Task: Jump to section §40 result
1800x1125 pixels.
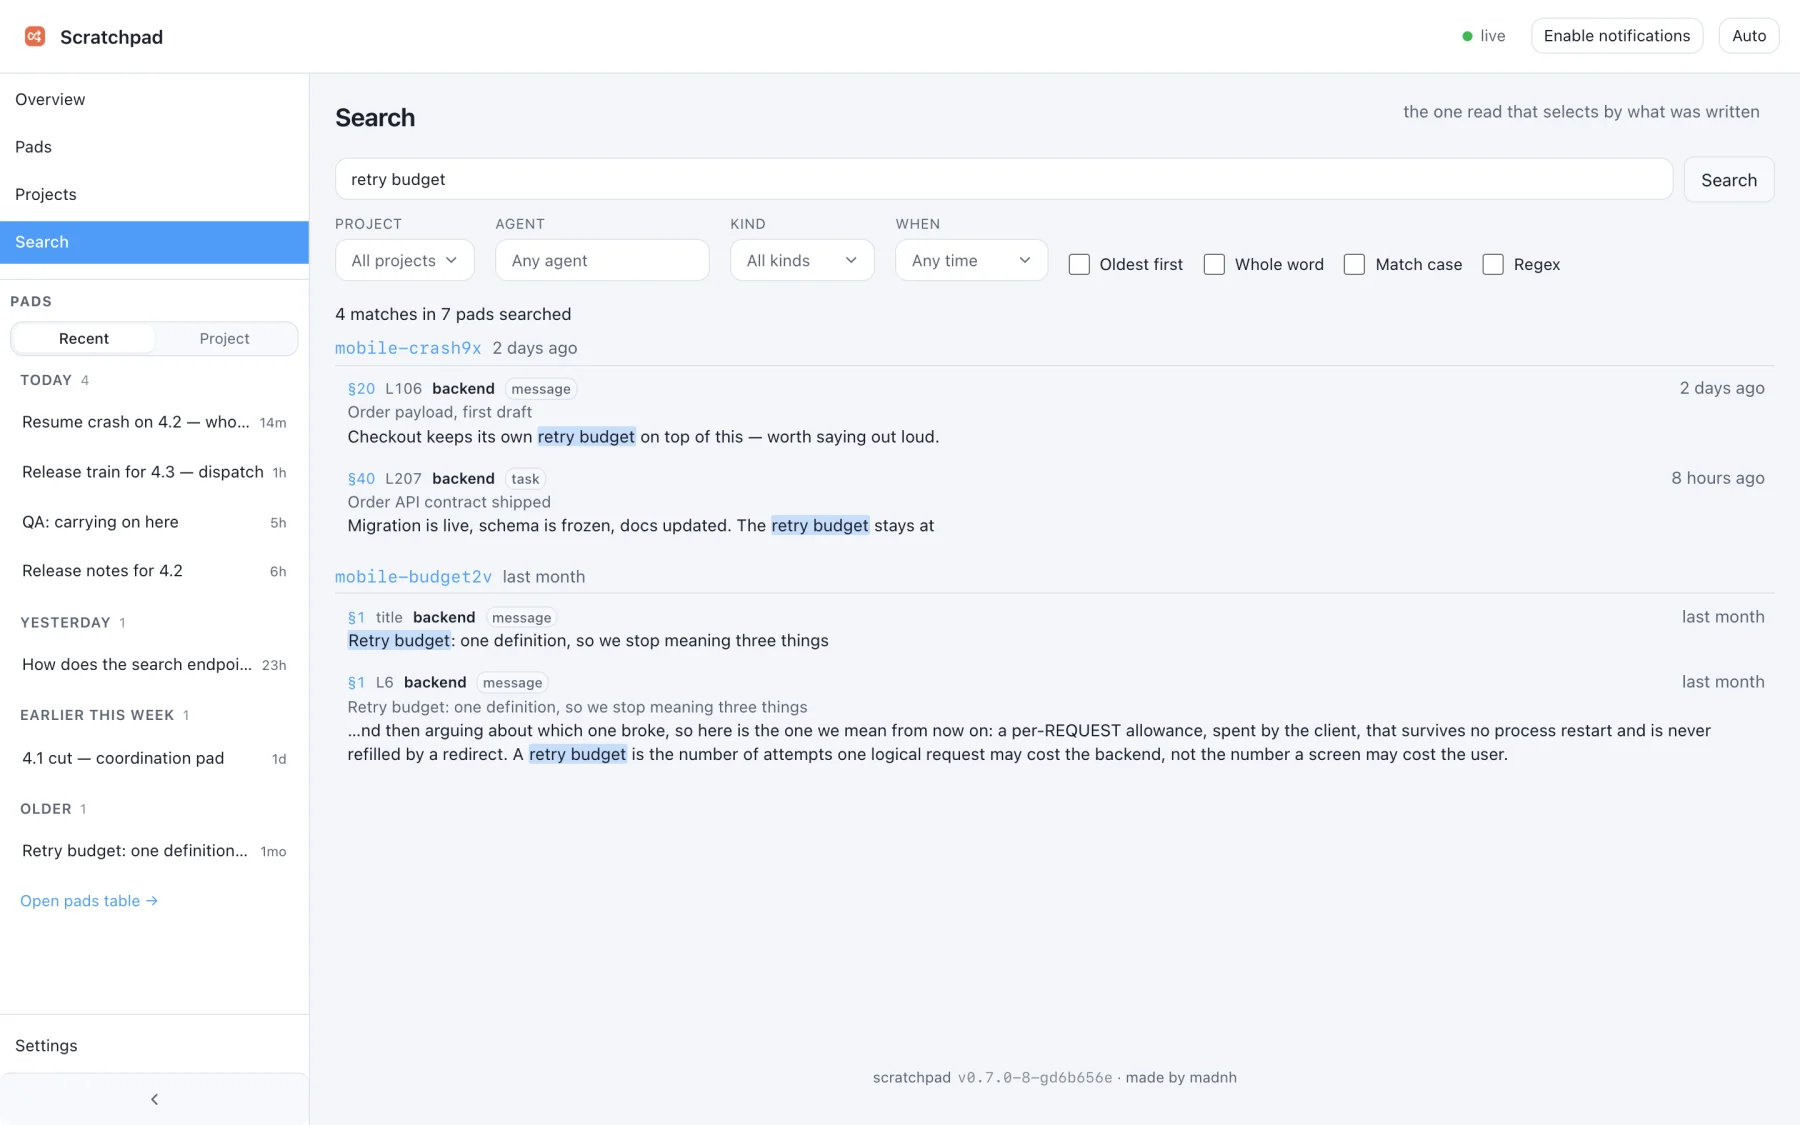Action: coord(361,478)
